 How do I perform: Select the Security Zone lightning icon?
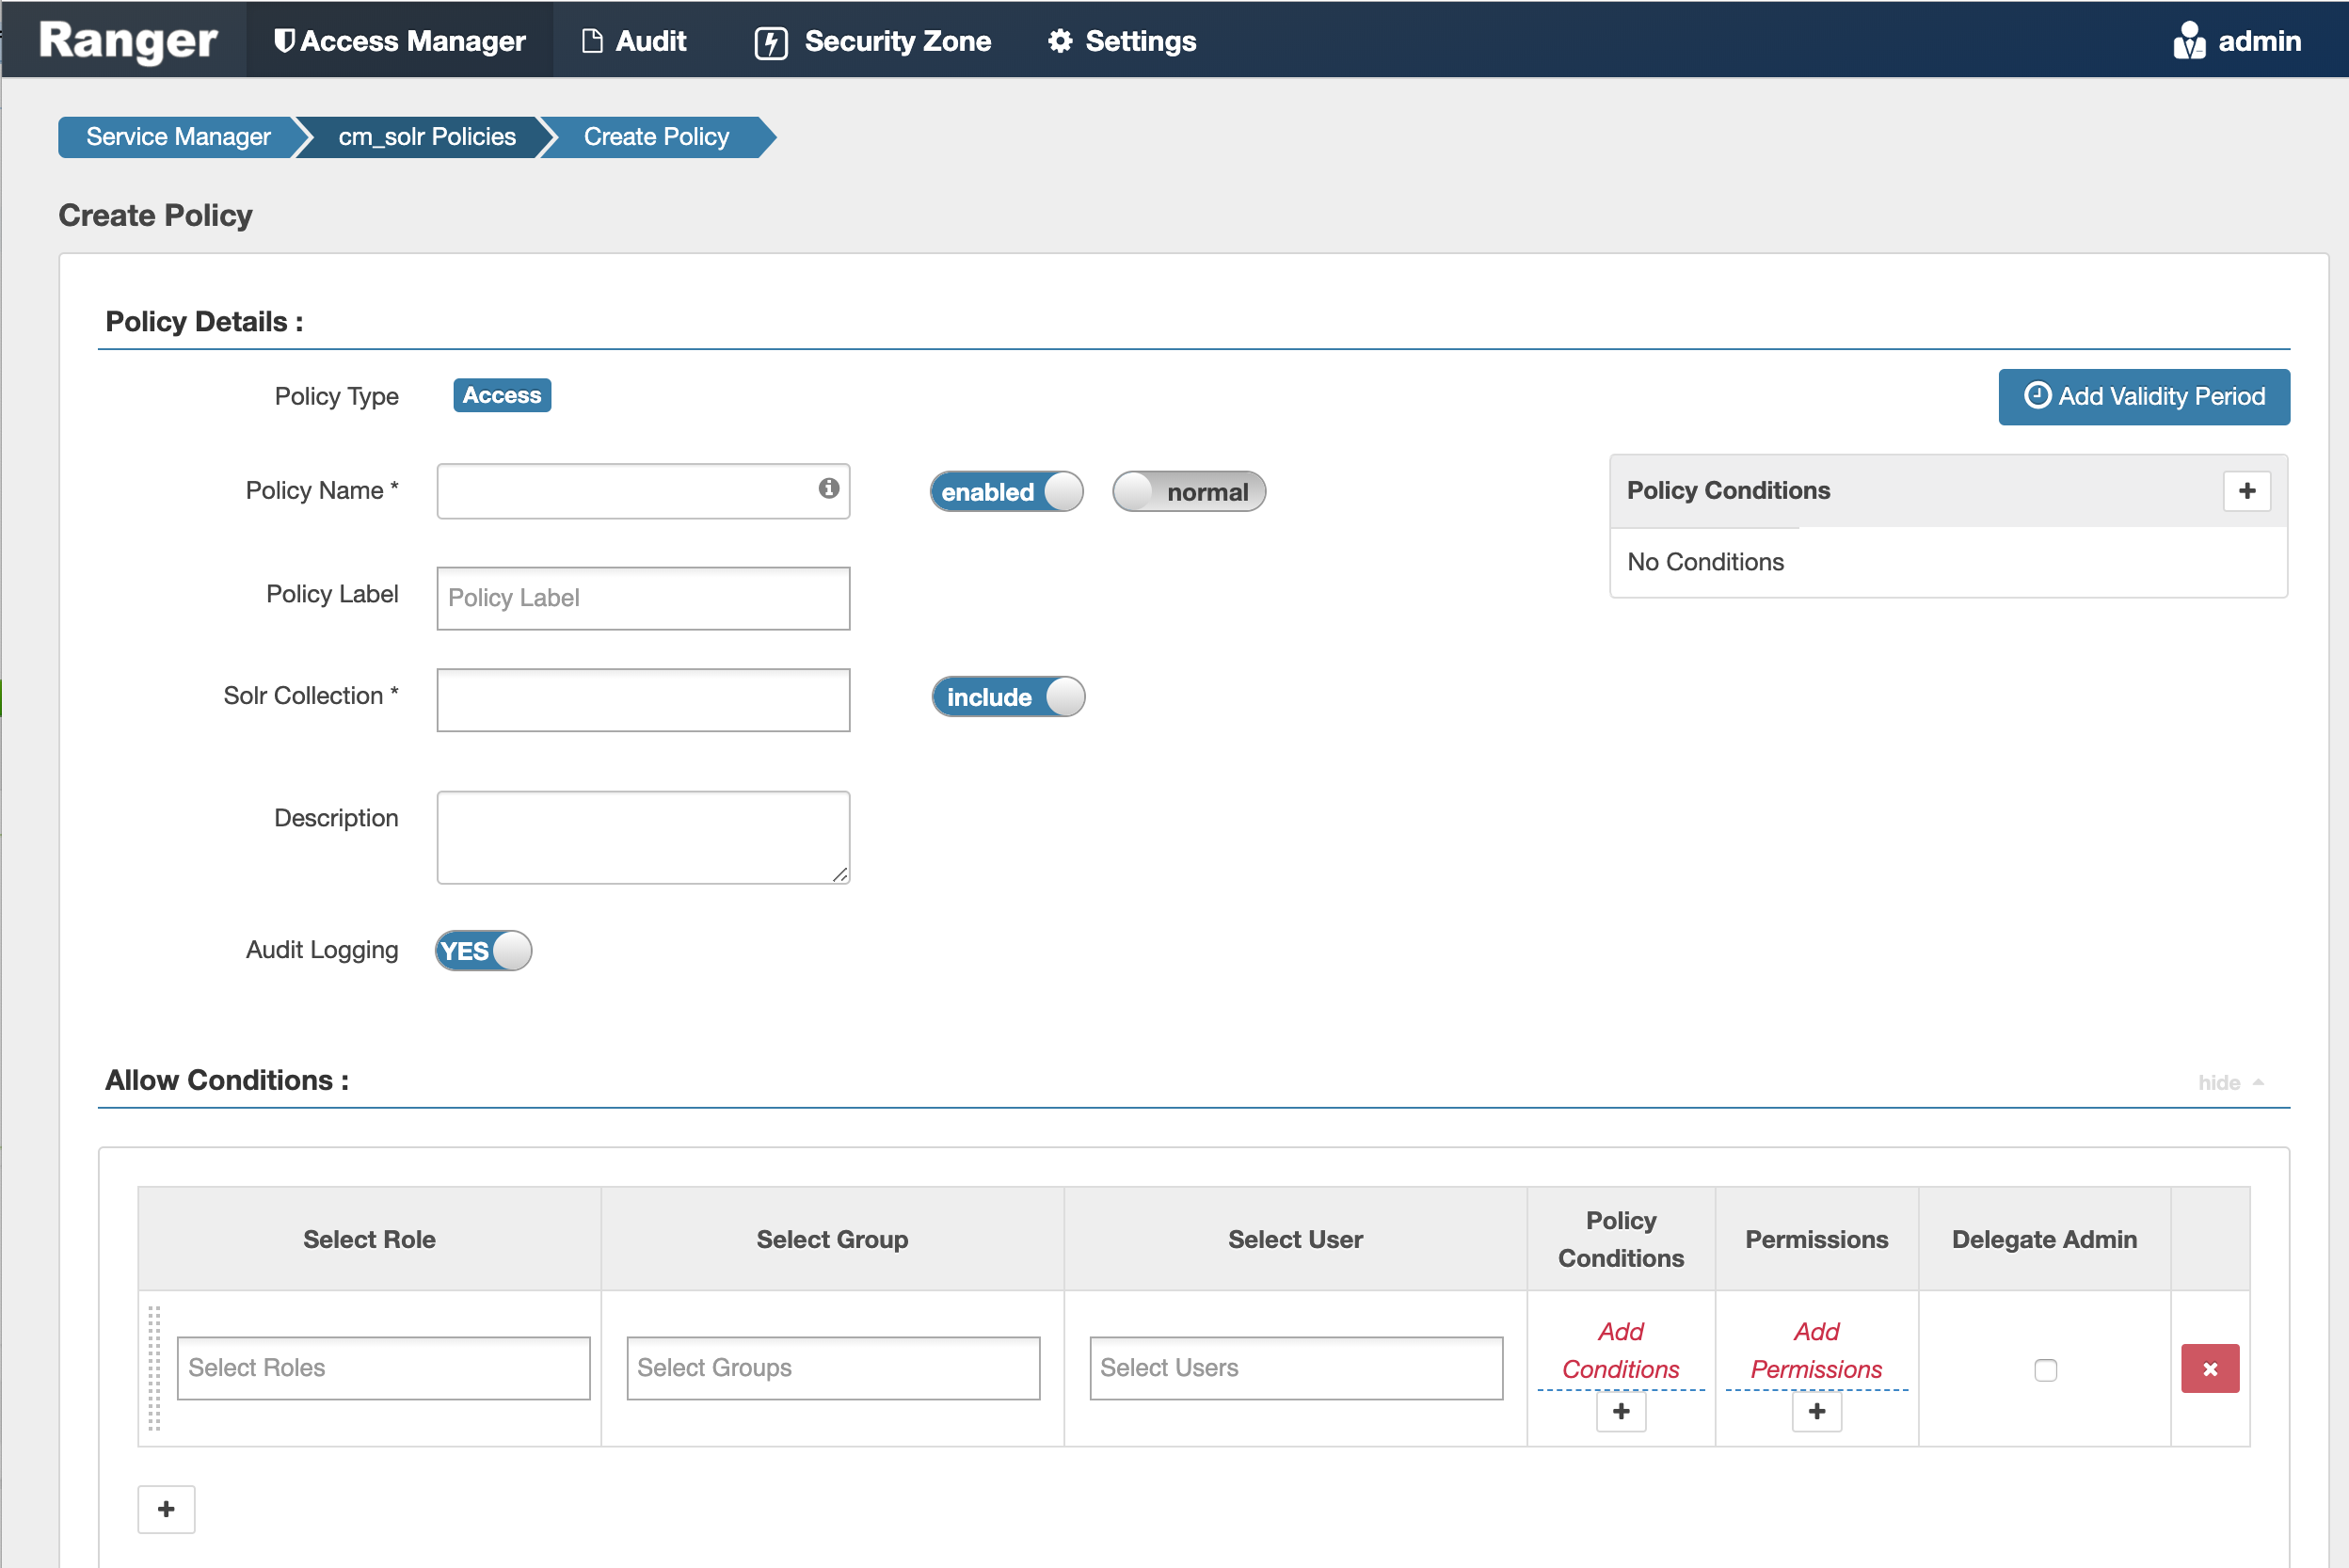[x=770, y=41]
